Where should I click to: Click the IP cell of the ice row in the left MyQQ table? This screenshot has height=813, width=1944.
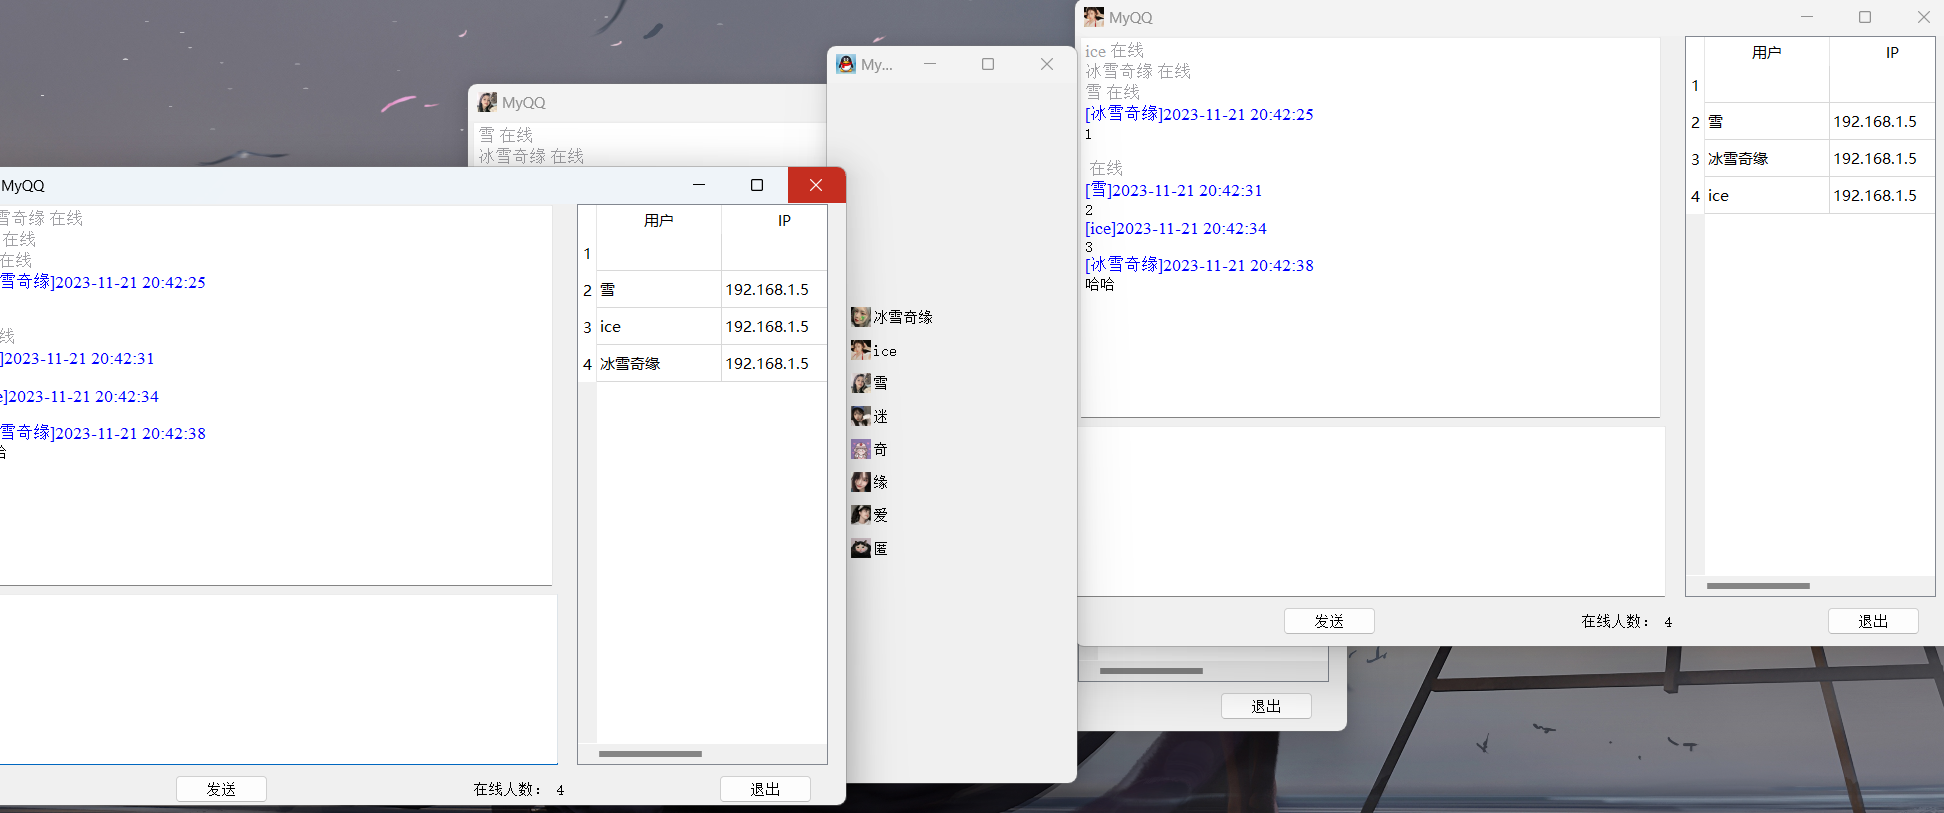pos(774,327)
